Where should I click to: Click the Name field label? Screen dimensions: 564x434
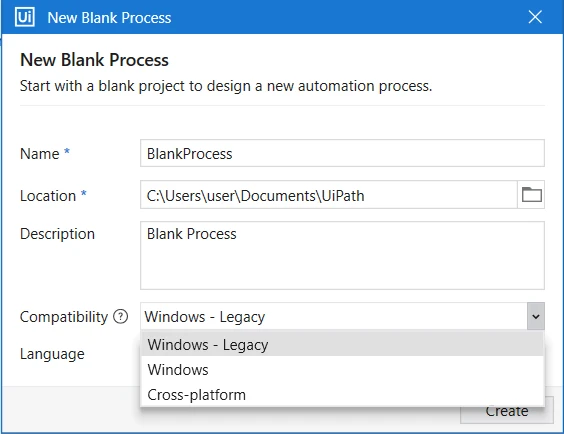[40, 154]
